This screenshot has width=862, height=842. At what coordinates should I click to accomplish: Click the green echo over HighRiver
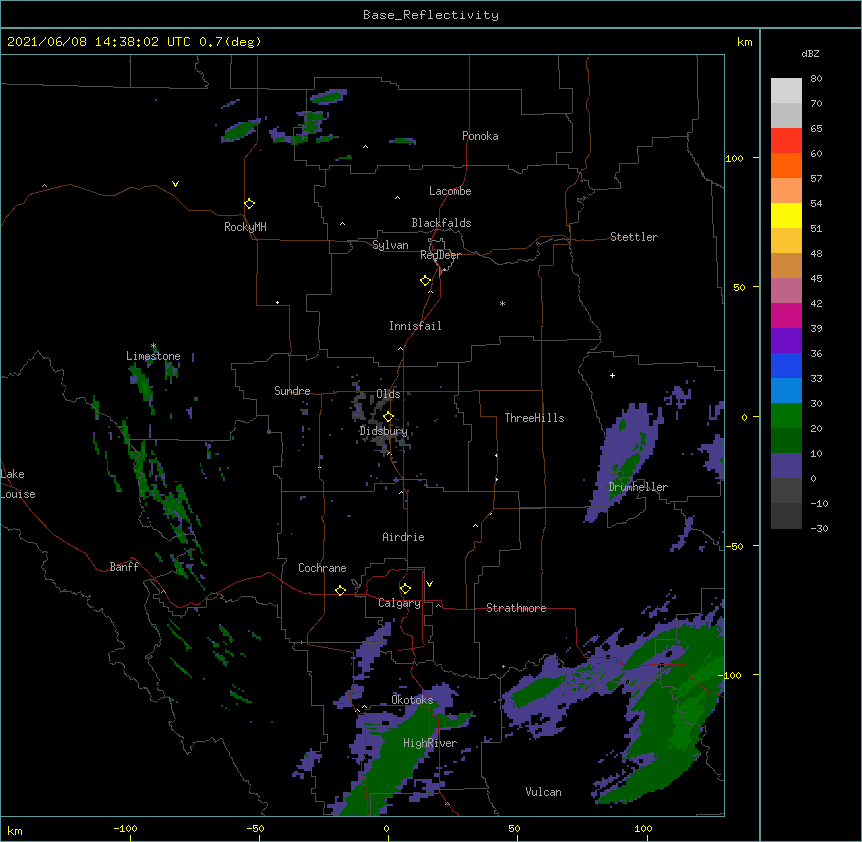[x=396, y=758]
